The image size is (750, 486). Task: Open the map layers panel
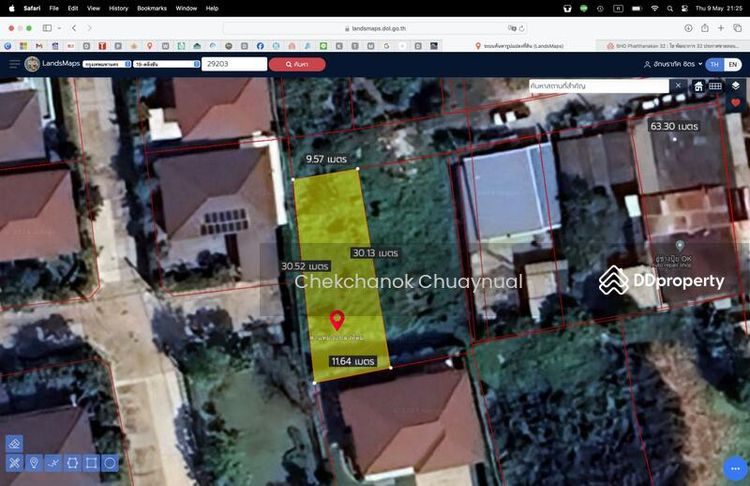click(x=735, y=86)
